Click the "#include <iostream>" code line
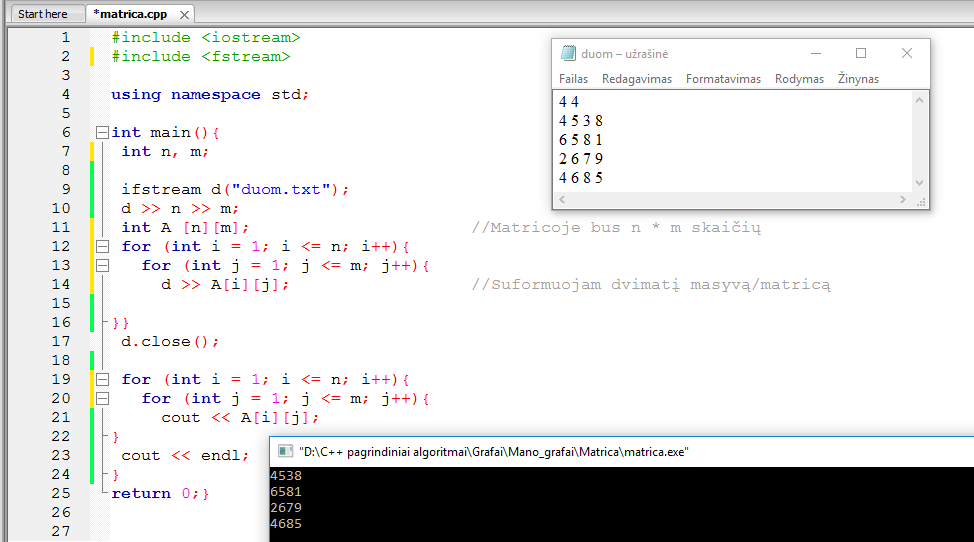The height and width of the screenshot is (542, 974). [206, 37]
